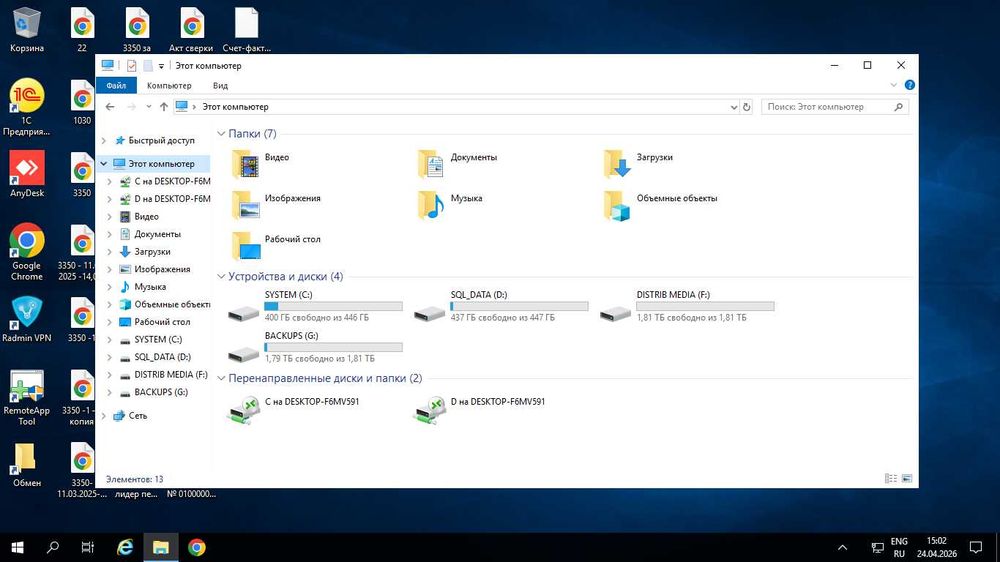Select Загрузки in navigation pane
The image size is (1000, 562).
point(152,251)
